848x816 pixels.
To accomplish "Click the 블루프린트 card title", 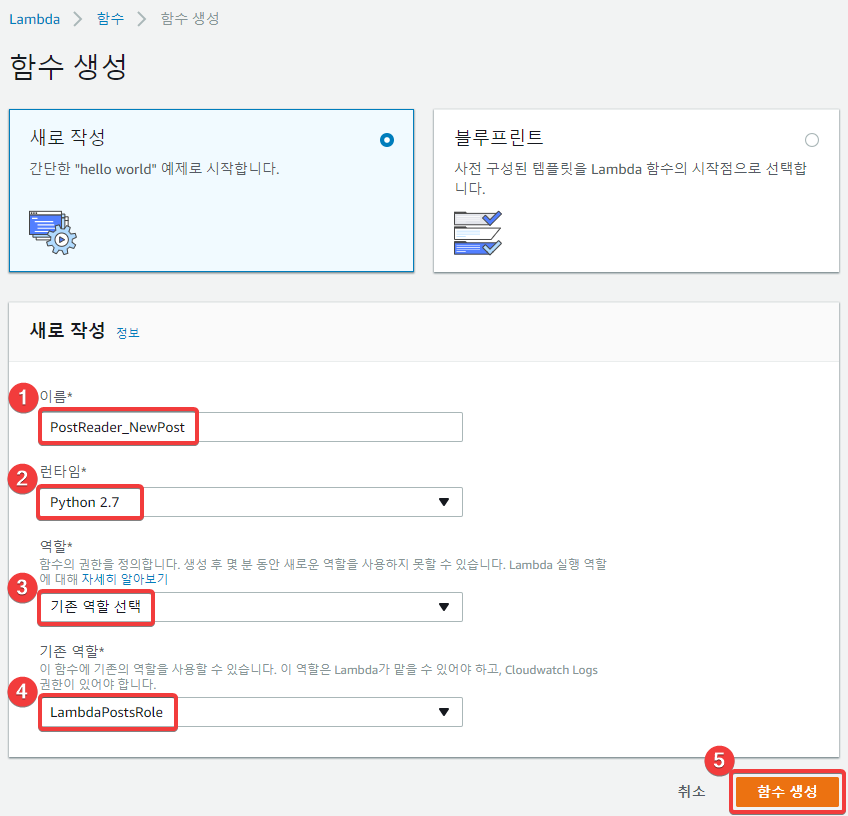I will click(499, 137).
